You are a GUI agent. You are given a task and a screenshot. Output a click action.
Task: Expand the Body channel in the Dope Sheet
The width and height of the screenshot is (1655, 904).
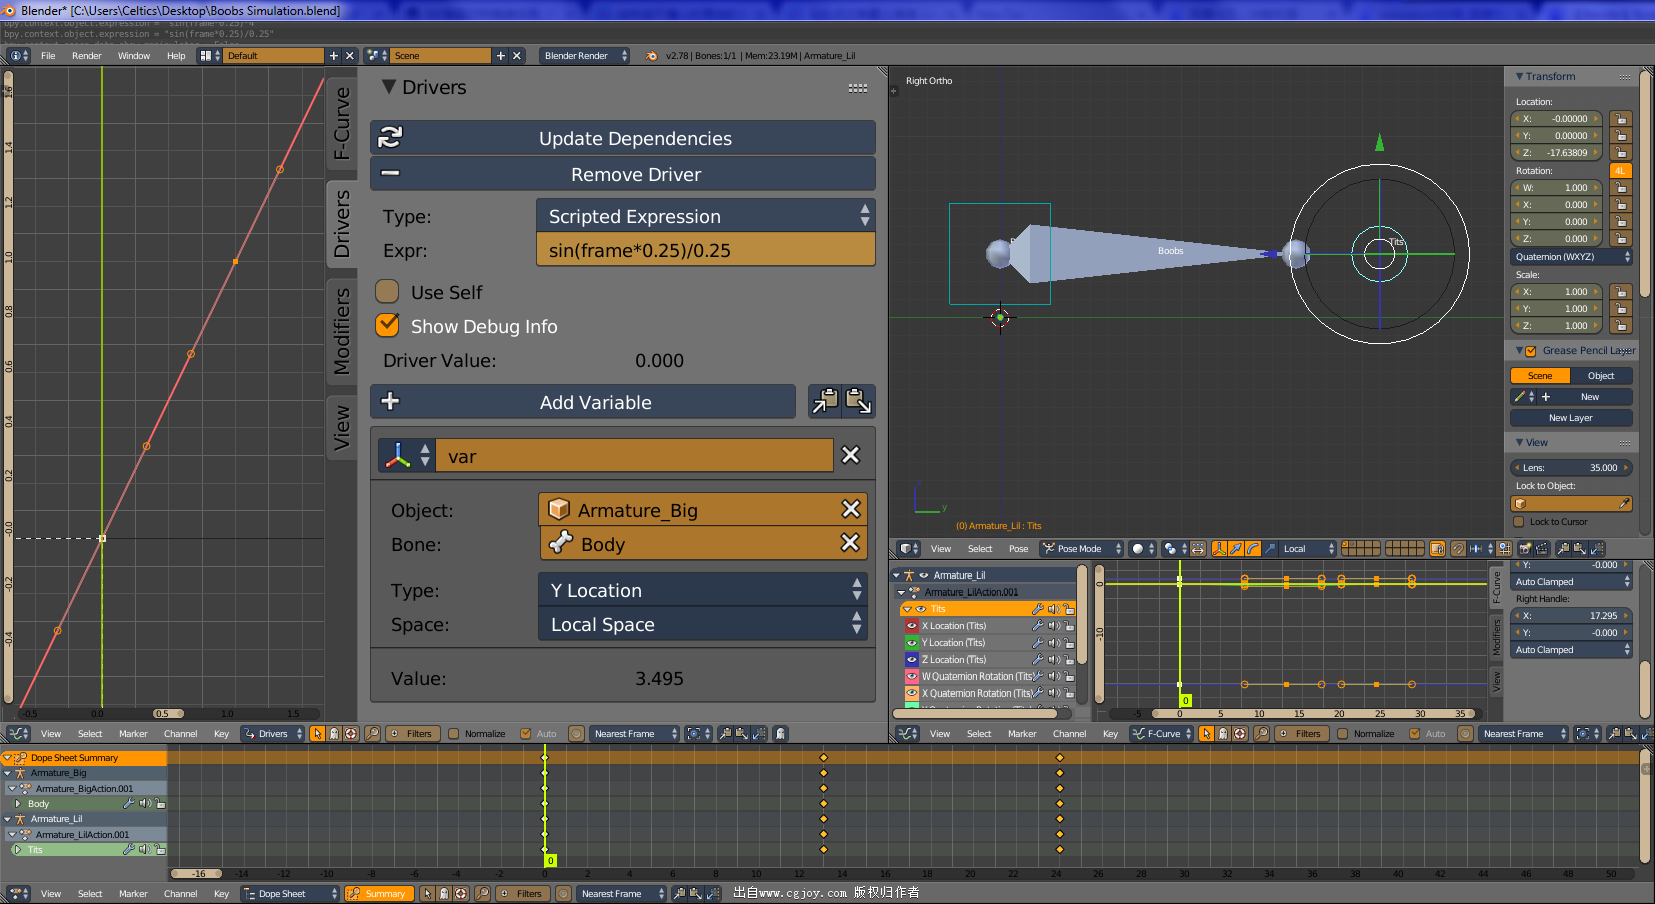click(17, 804)
